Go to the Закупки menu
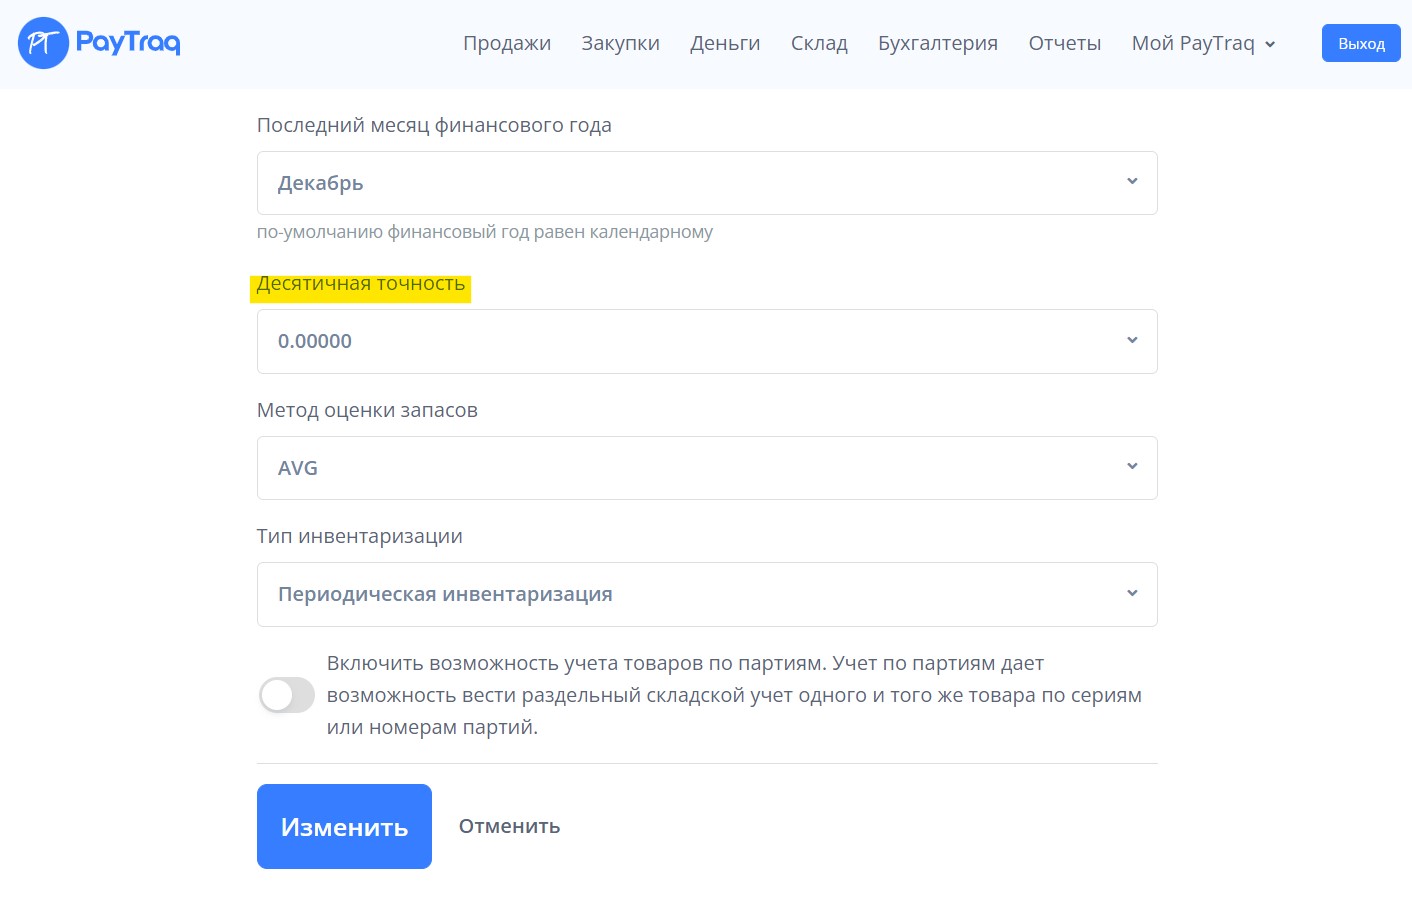 coord(620,43)
